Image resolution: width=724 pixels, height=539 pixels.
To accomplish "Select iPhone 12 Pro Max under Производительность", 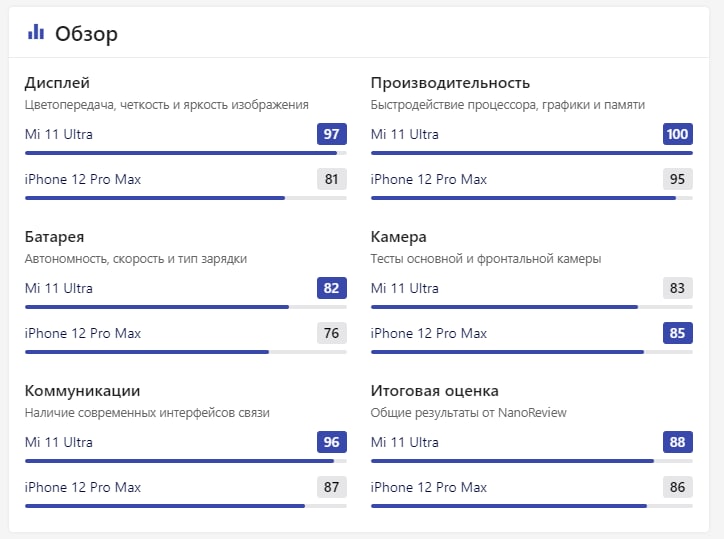I will tap(428, 179).
